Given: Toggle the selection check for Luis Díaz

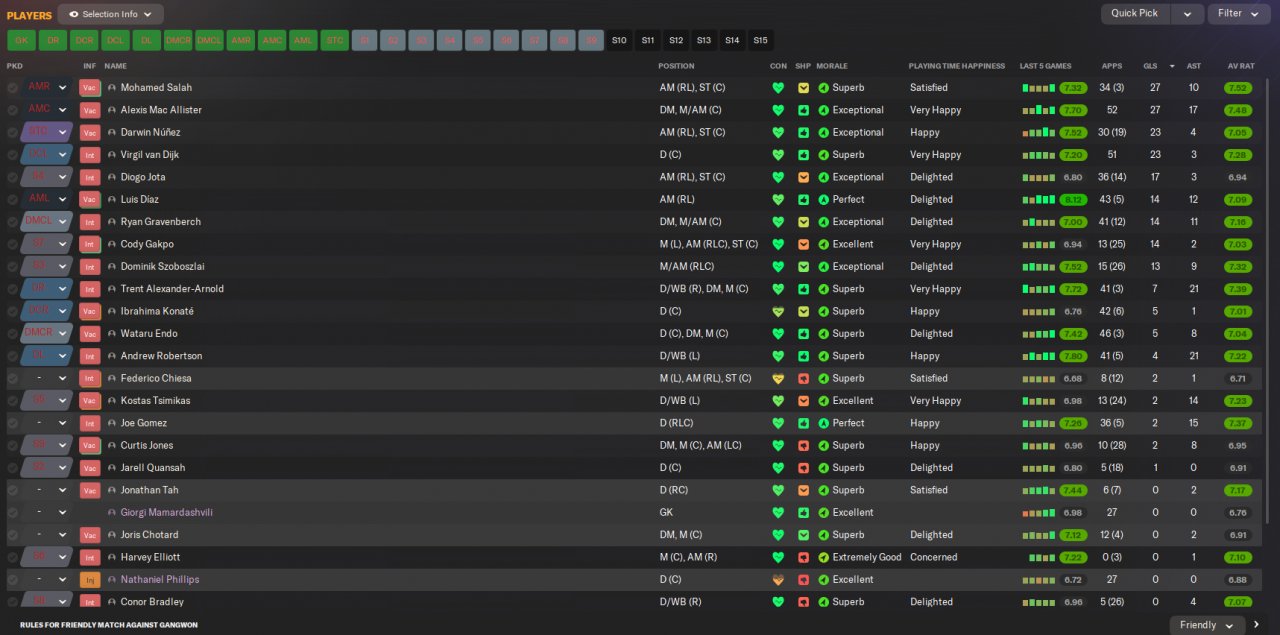Looking at the screenshot, I should point(12,200).
